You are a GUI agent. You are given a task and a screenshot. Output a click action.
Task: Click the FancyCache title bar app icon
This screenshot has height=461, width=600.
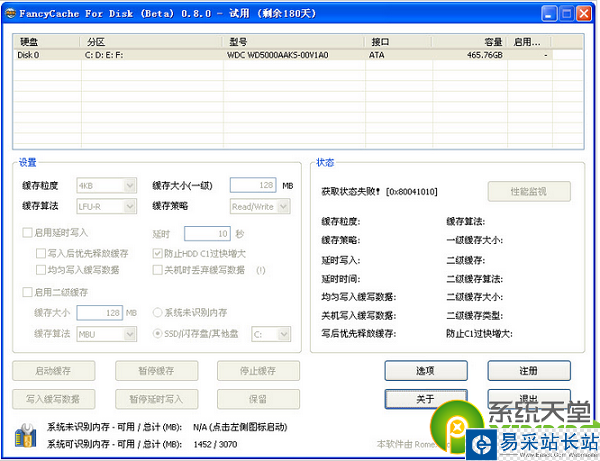pyautogui.click(x=10, y=14)
